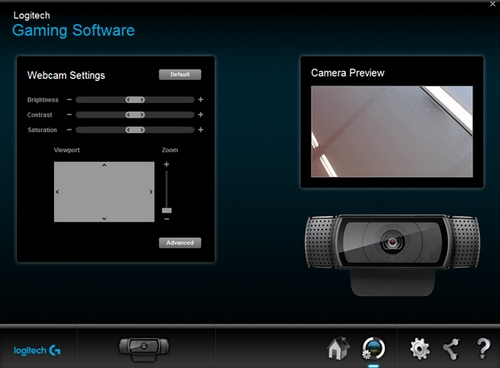Increase contrast with the plus icon

tap(201, 114)
